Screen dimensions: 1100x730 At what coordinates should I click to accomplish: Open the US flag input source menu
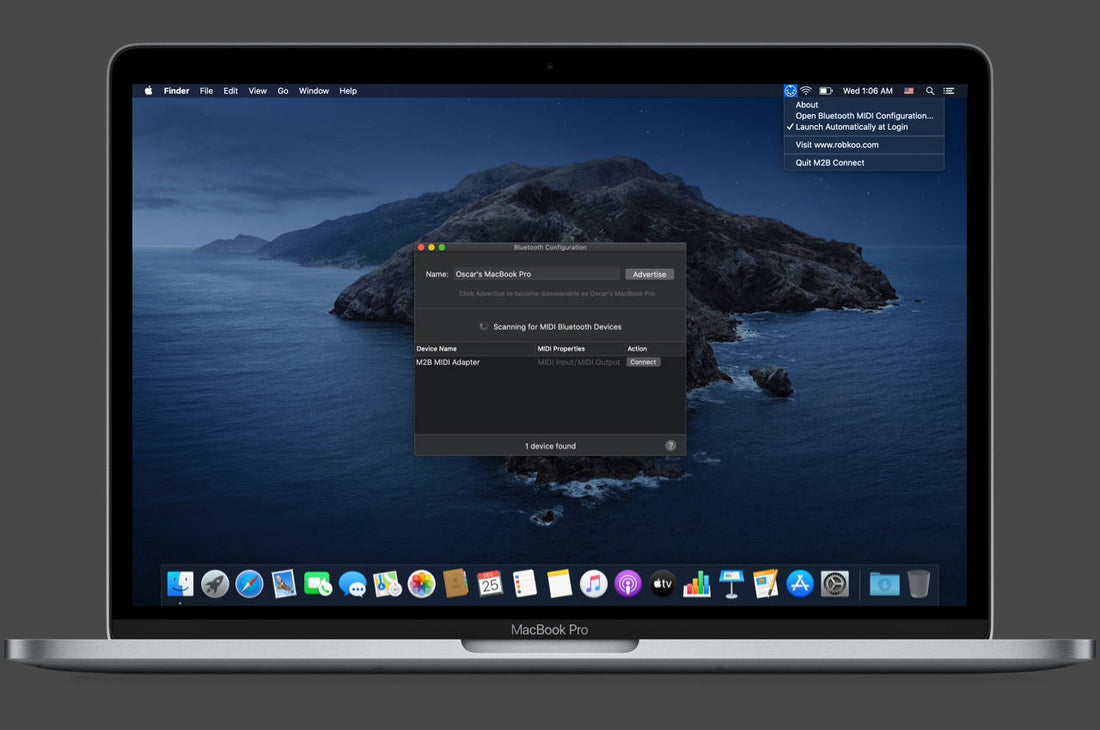click(x=909, y=91)
